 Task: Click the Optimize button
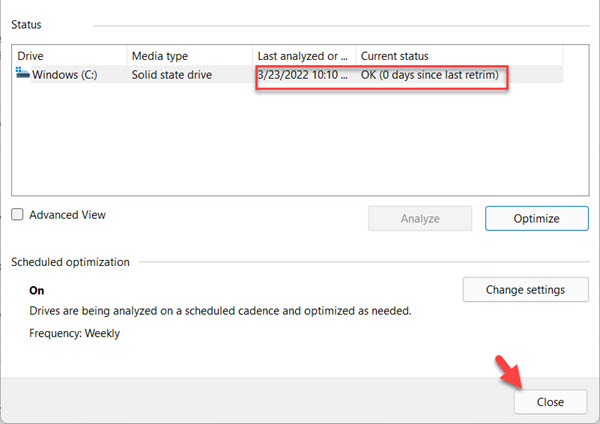tap(536, 219)
